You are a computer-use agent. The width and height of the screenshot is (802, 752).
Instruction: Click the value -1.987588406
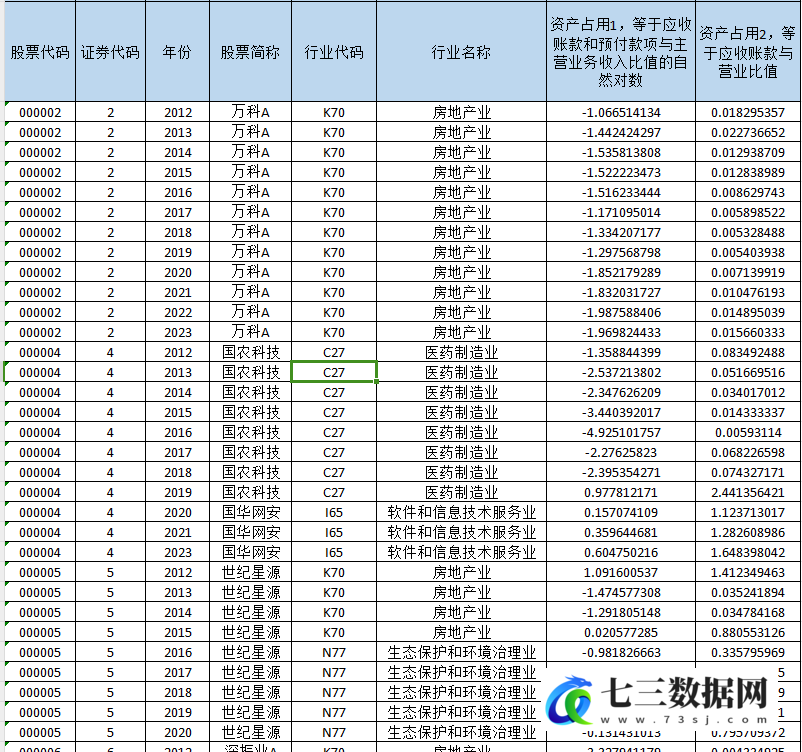pyautogui.click(x=621, y=312)
